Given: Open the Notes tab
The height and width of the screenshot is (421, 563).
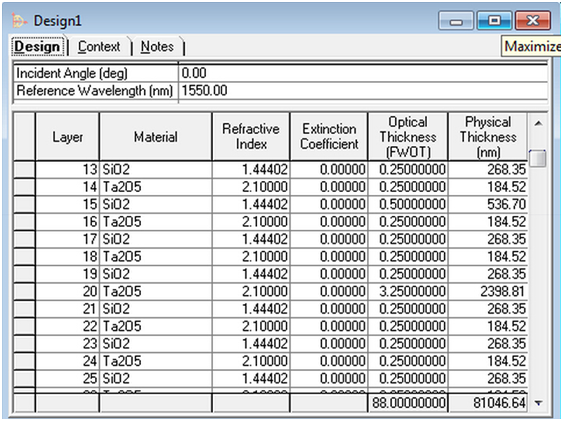Looking at the screenshot, I should (157, 47).
